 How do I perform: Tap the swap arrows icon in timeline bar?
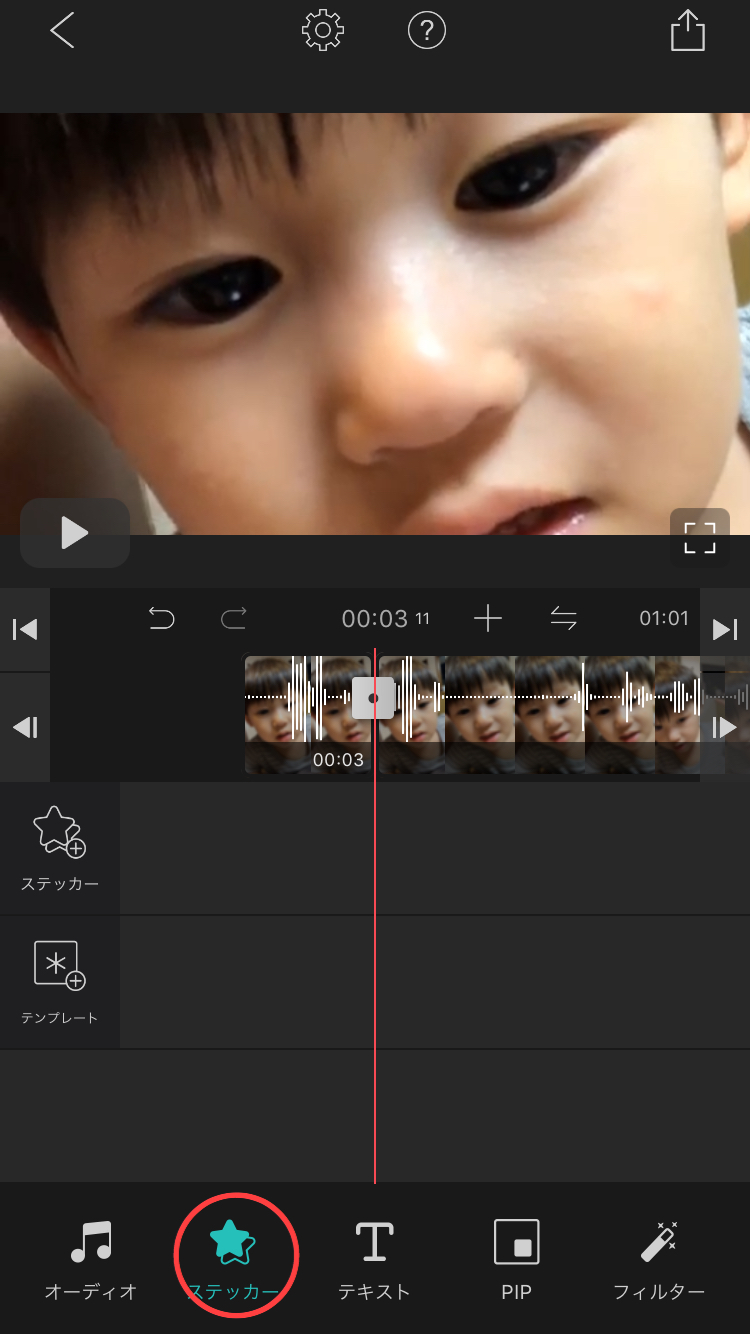[x=564, y=619]
